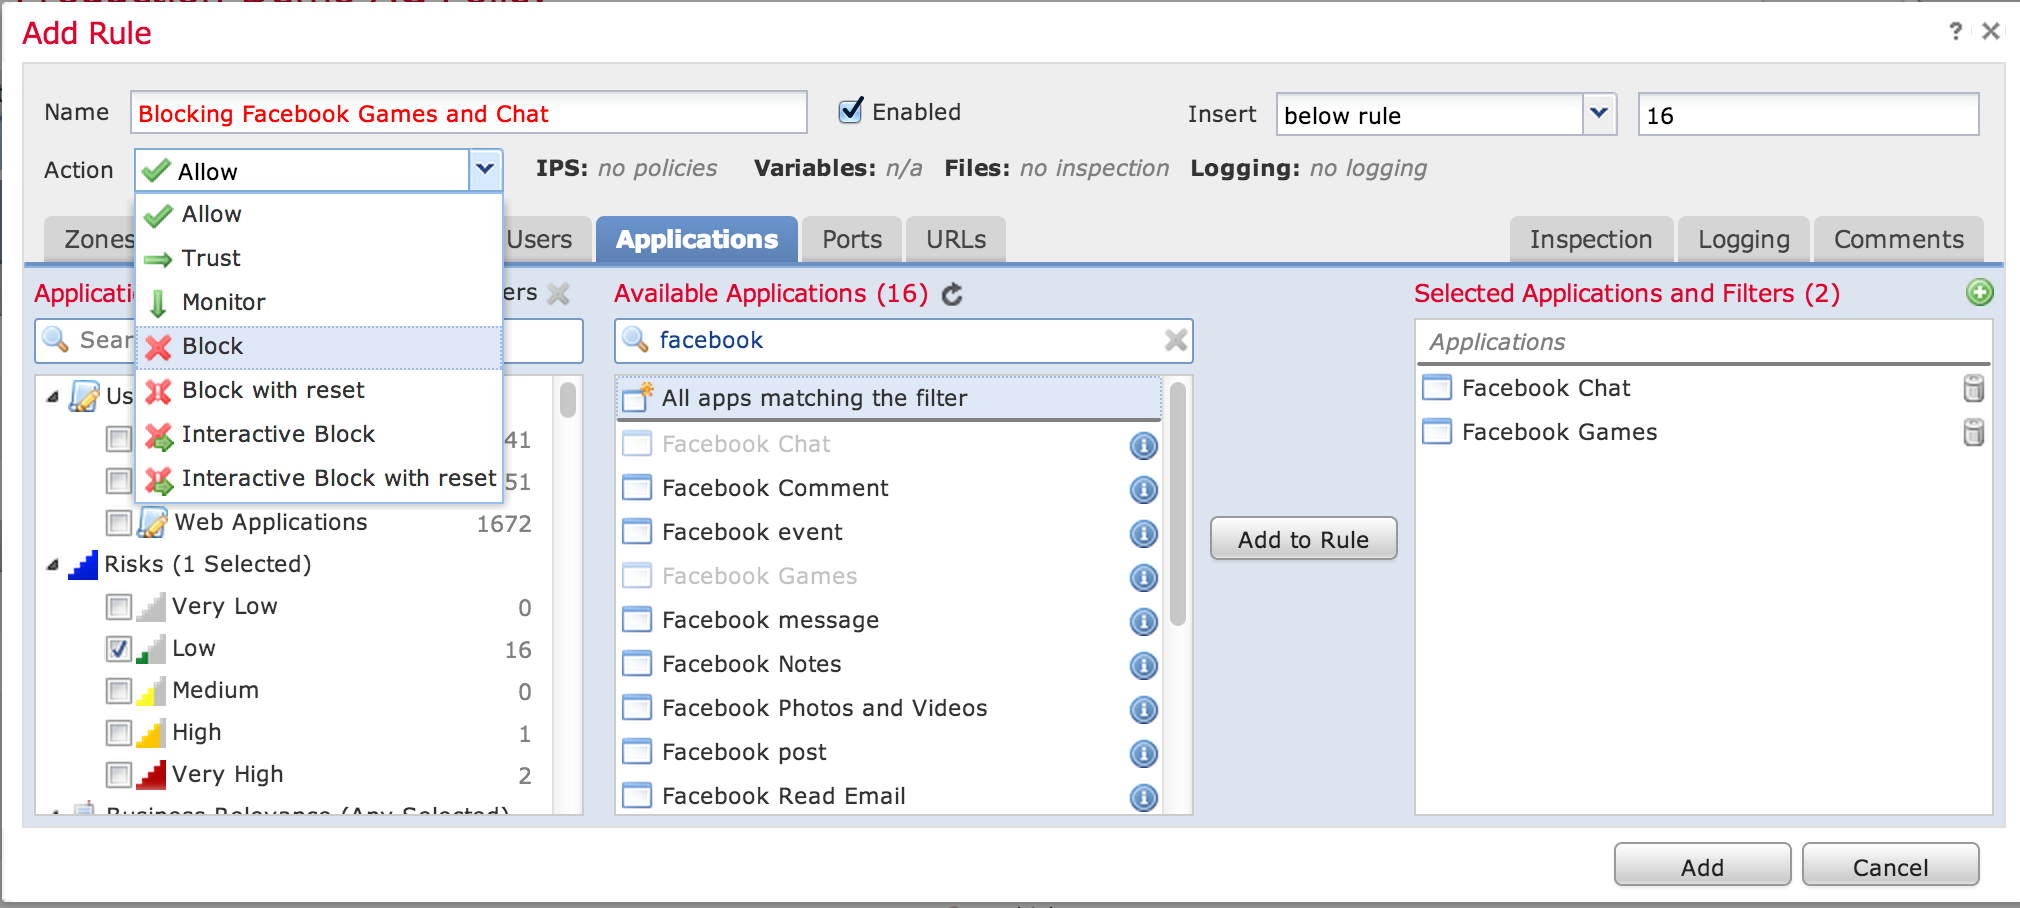
Task: Click the Action dropdown arrow
Action: point(485,170)
